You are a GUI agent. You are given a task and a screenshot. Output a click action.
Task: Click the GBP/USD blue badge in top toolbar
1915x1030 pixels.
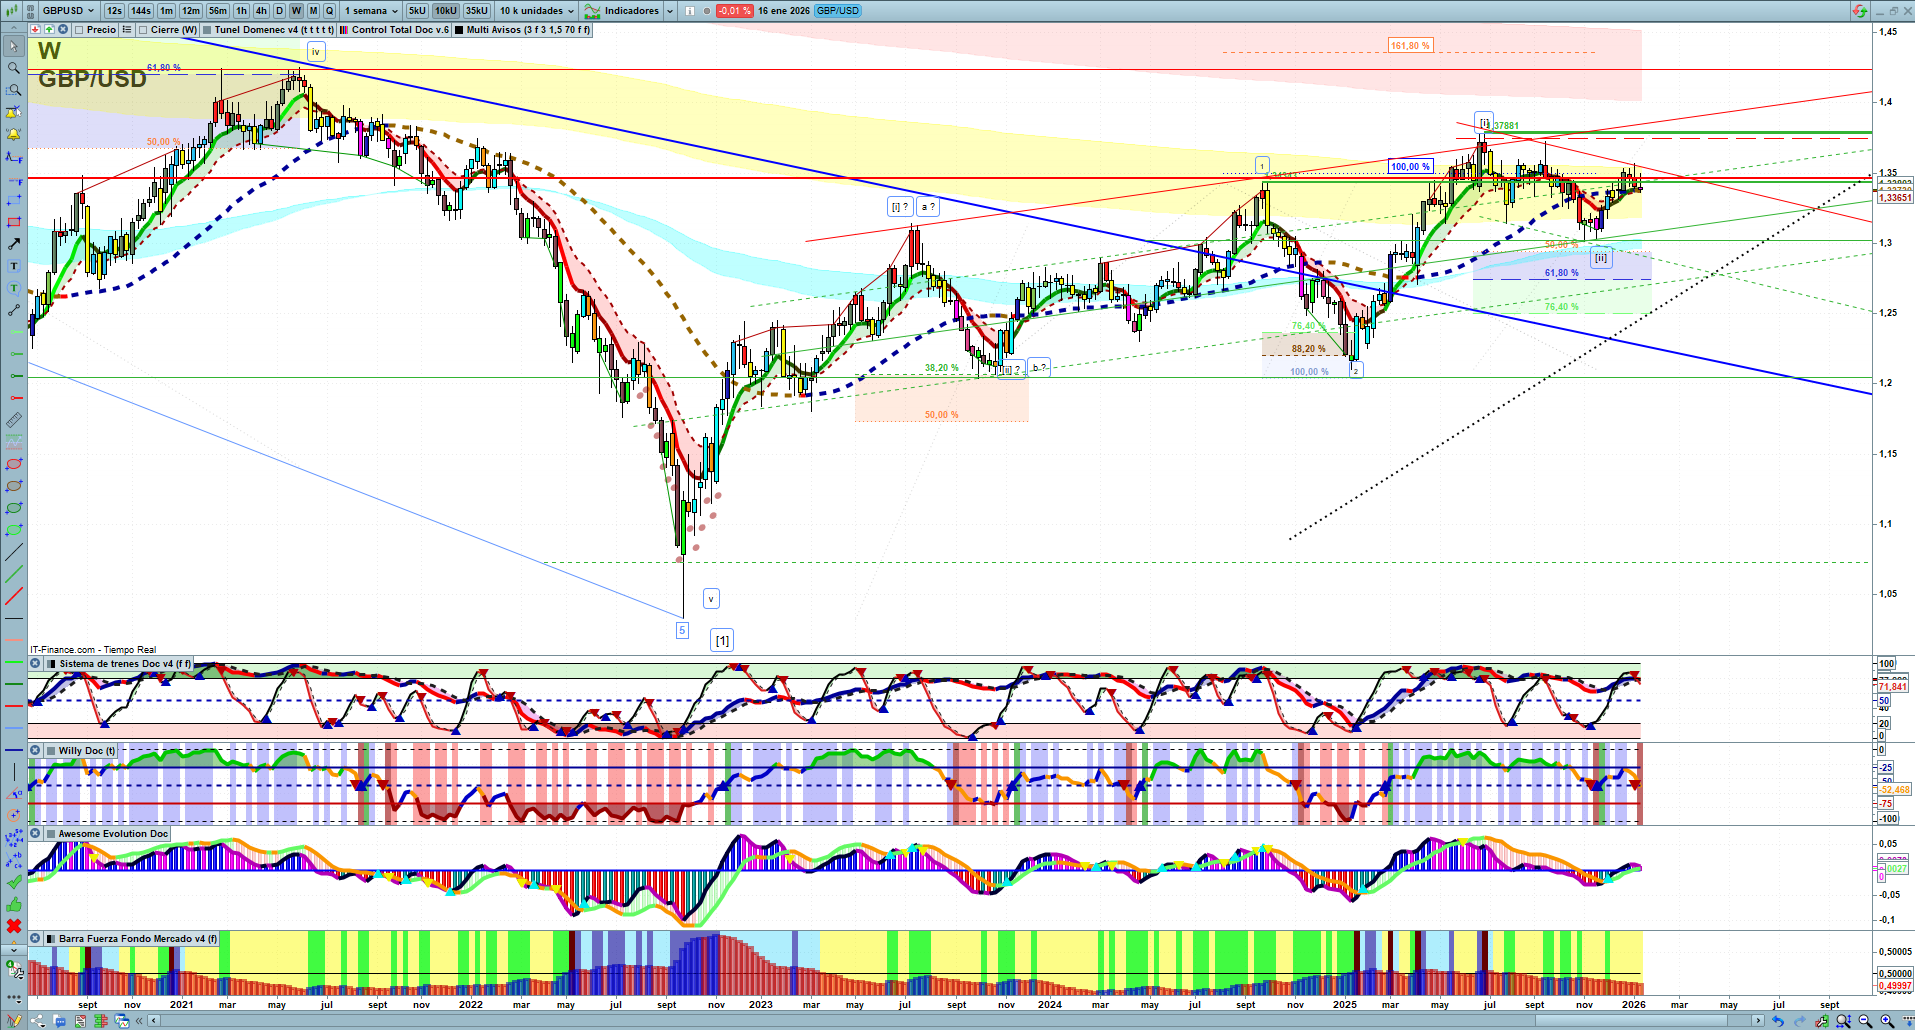click(837, 11)
